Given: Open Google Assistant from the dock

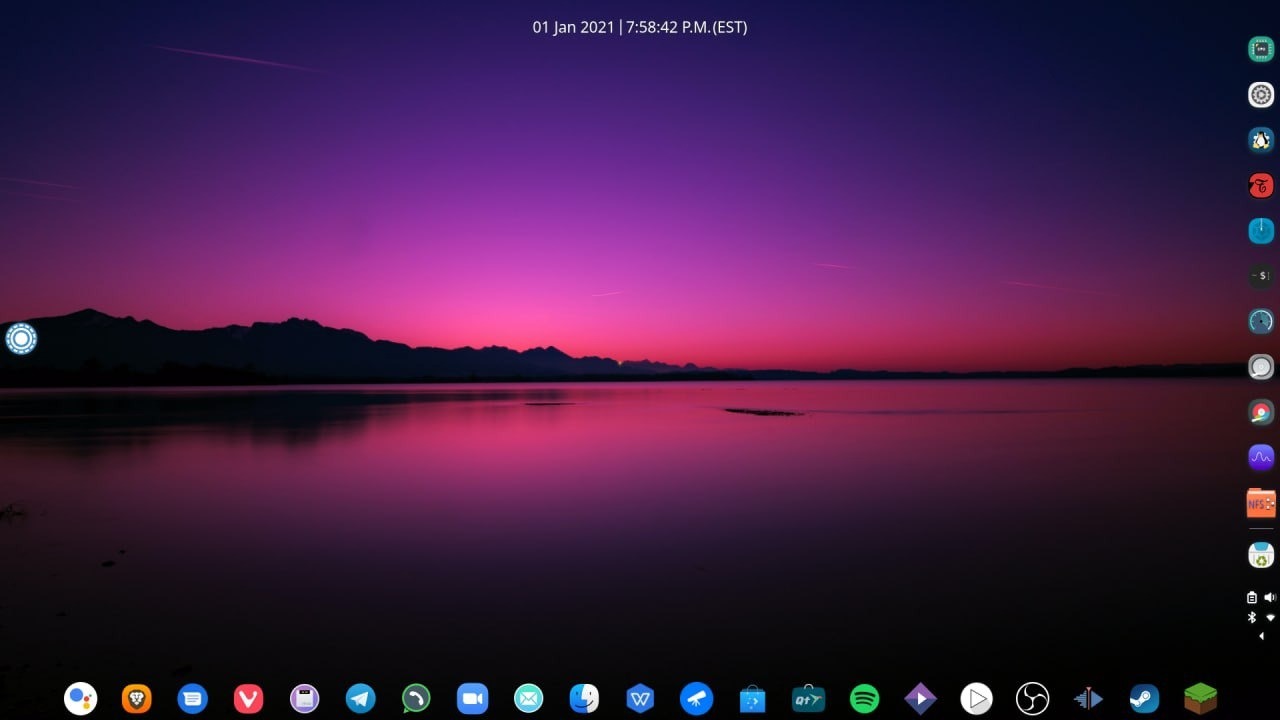Looking at the screenshot, I should (80, 698).
